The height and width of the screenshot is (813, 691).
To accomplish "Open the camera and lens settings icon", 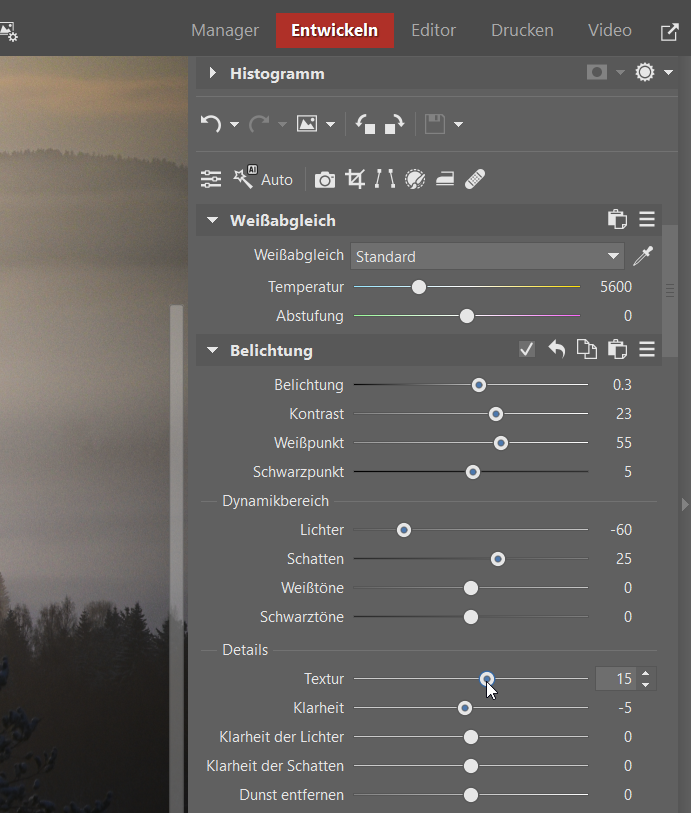I will point(324,180).
